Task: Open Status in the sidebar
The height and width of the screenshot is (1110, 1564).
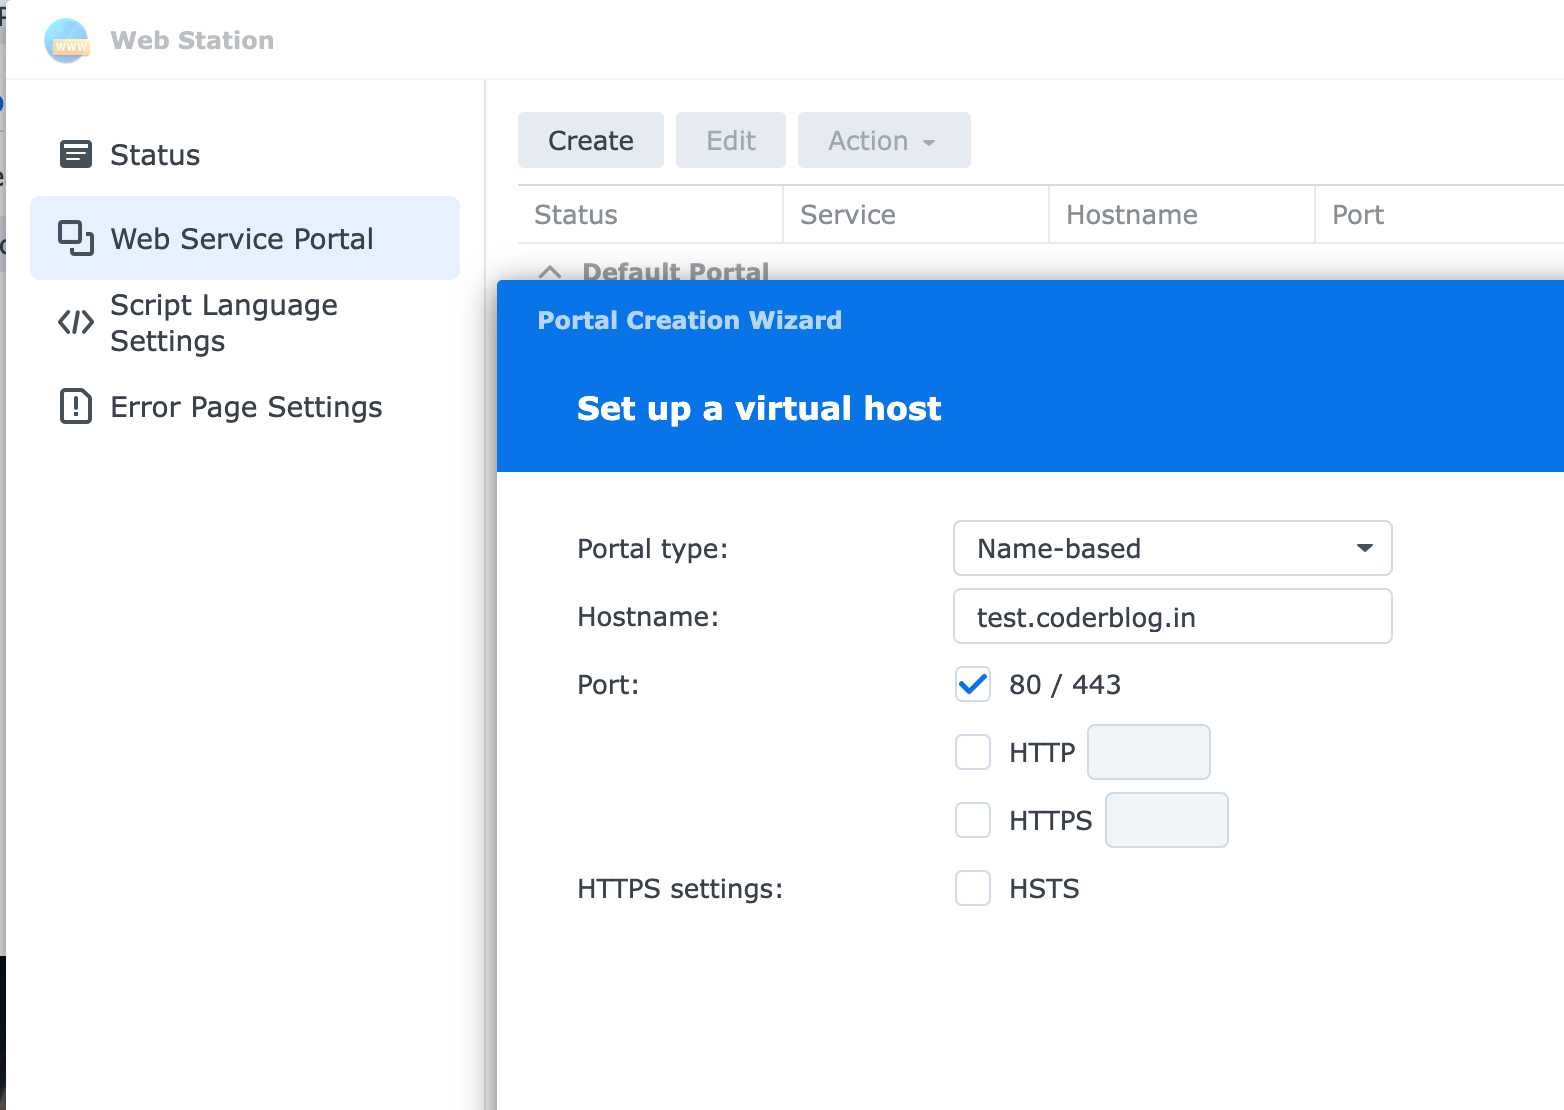Action: 155,155
